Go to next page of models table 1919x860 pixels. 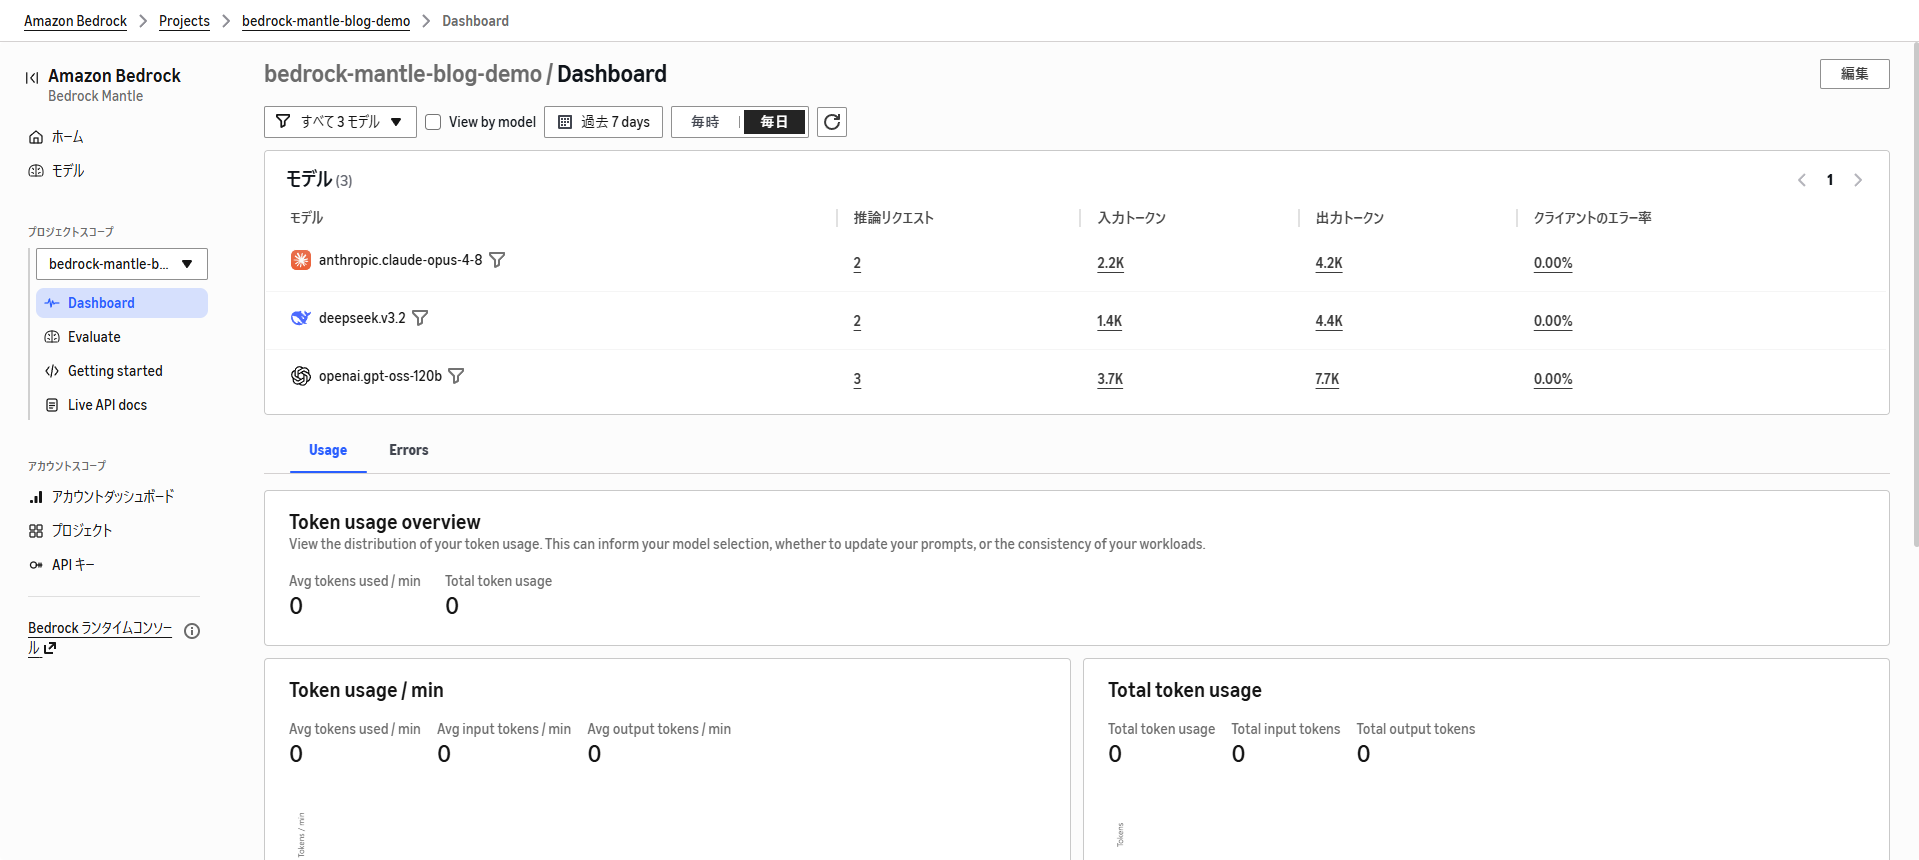click(x=1858, y=180)
